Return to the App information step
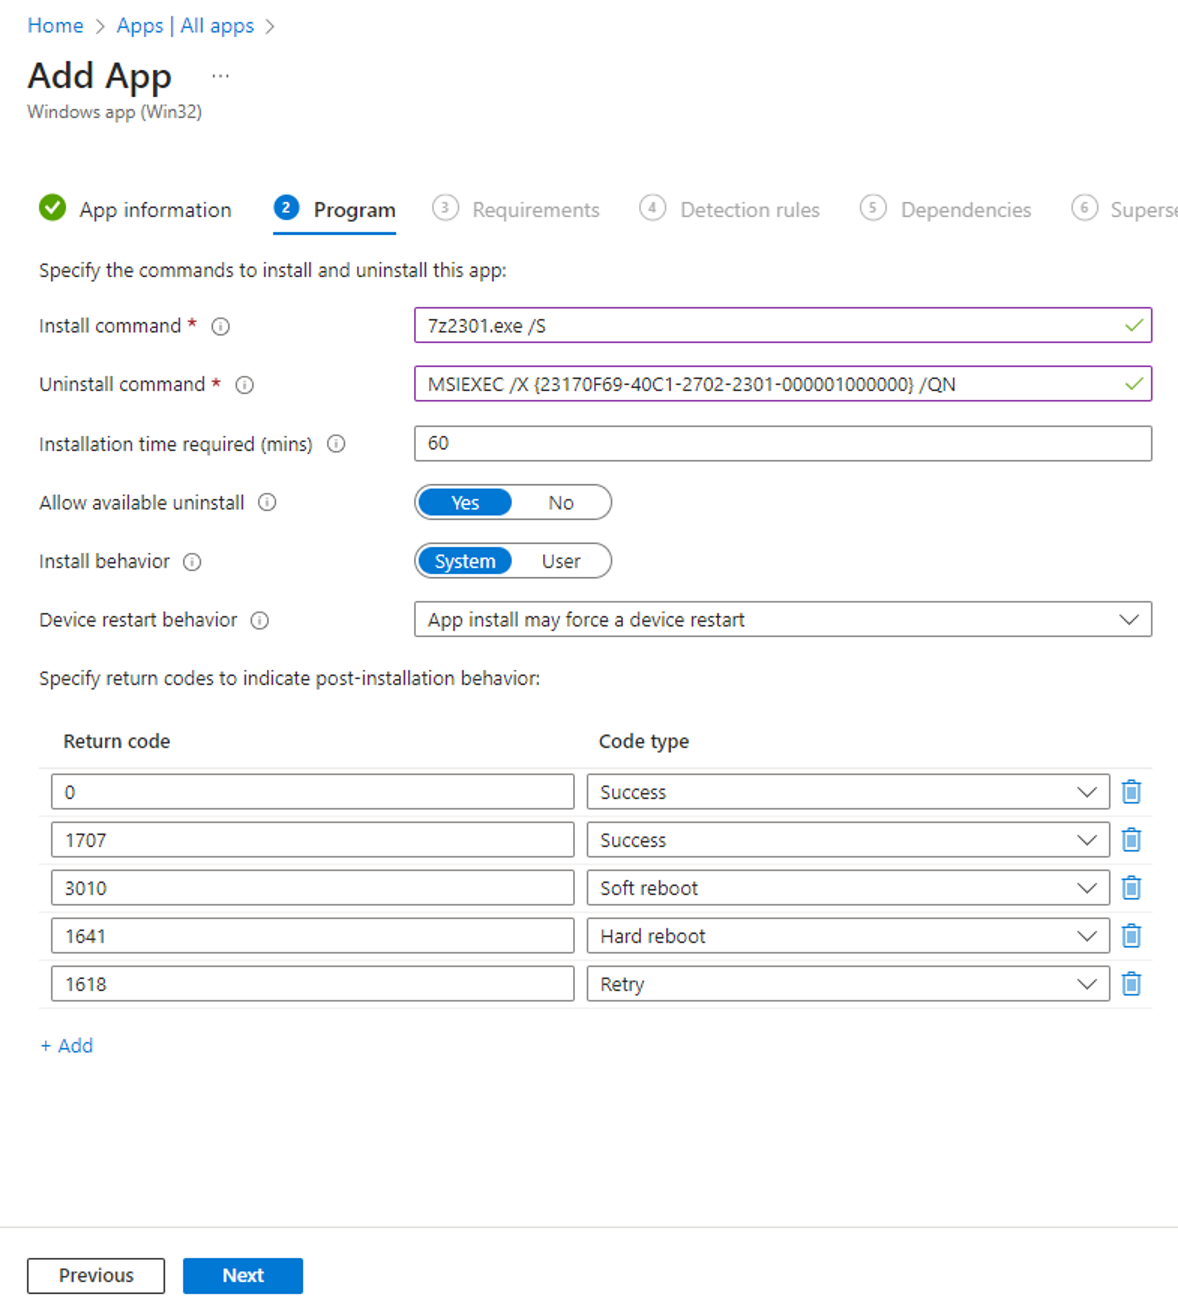1178x1302 pixels. tap(155, 209)
